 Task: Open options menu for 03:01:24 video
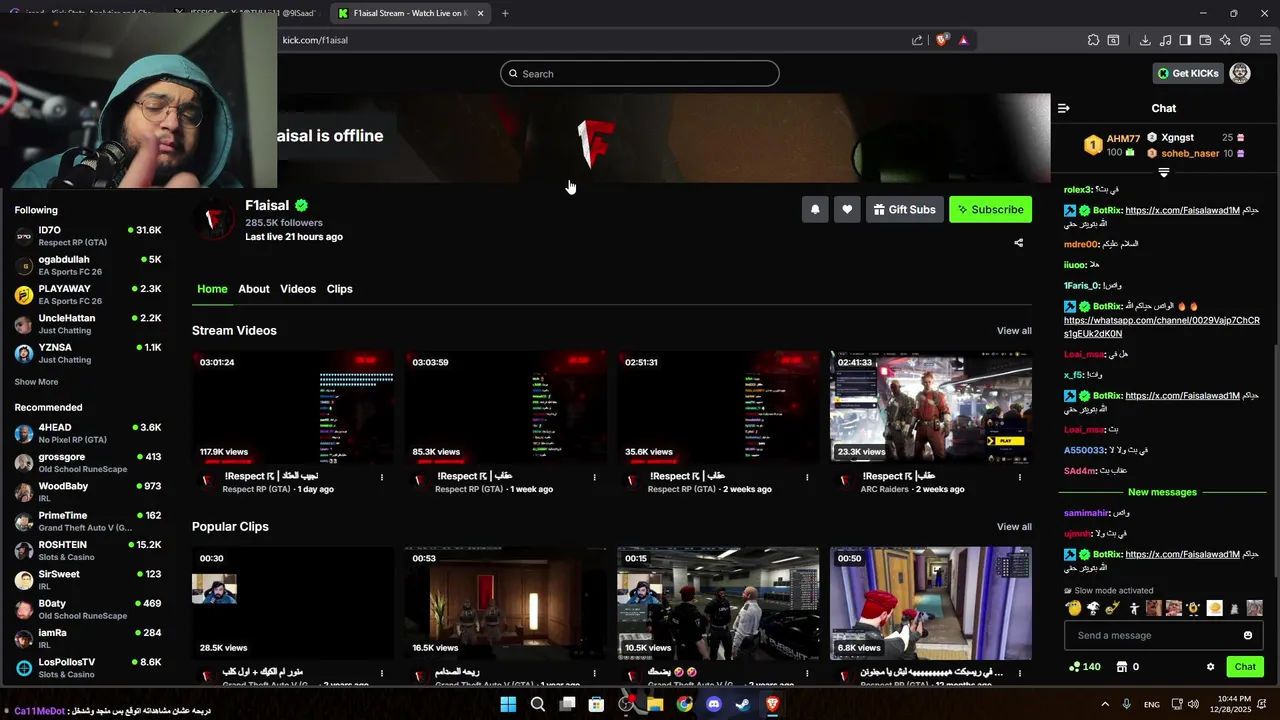coord(382,477)
